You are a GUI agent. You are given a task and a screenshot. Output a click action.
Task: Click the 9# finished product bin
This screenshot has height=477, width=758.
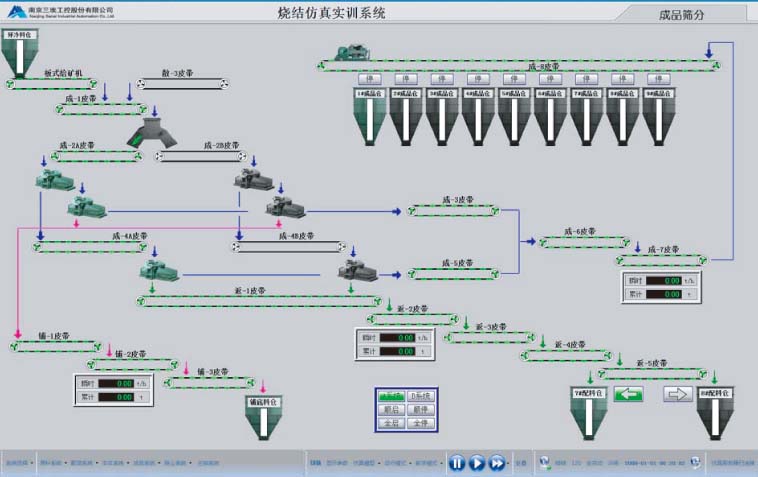coord(656,115)
